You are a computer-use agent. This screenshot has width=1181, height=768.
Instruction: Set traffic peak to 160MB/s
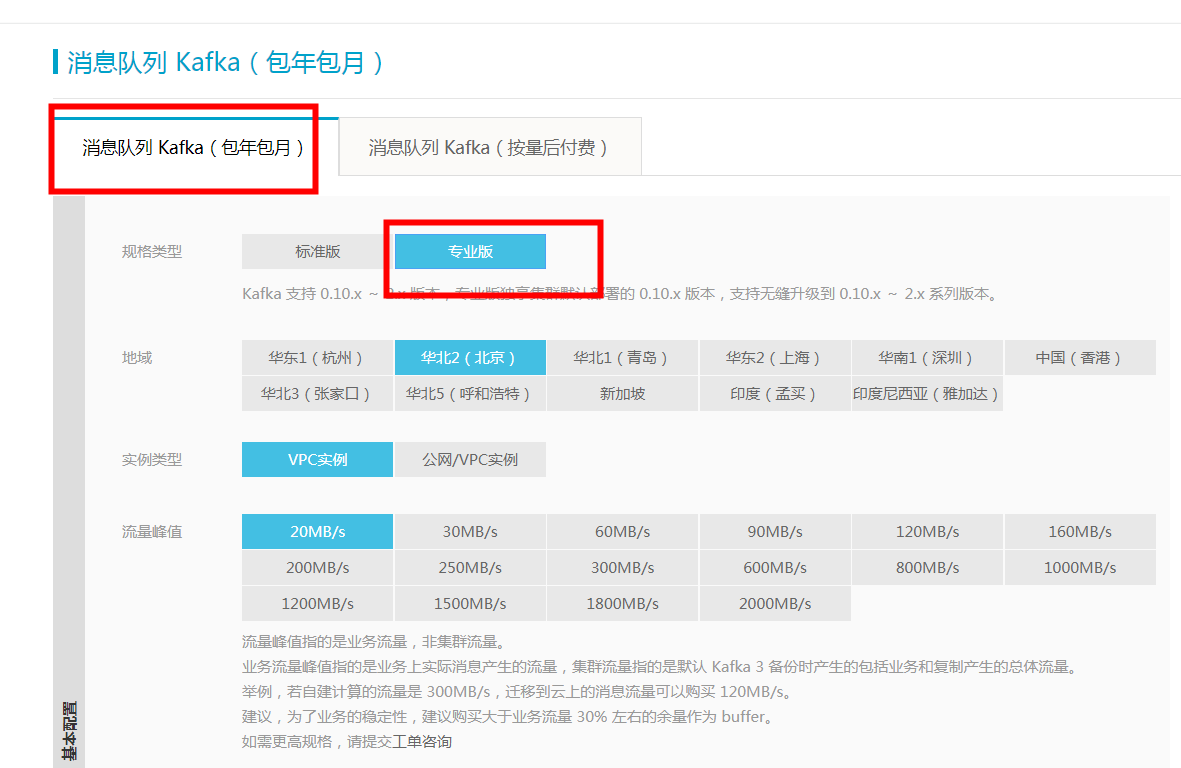pos(1080,532)
